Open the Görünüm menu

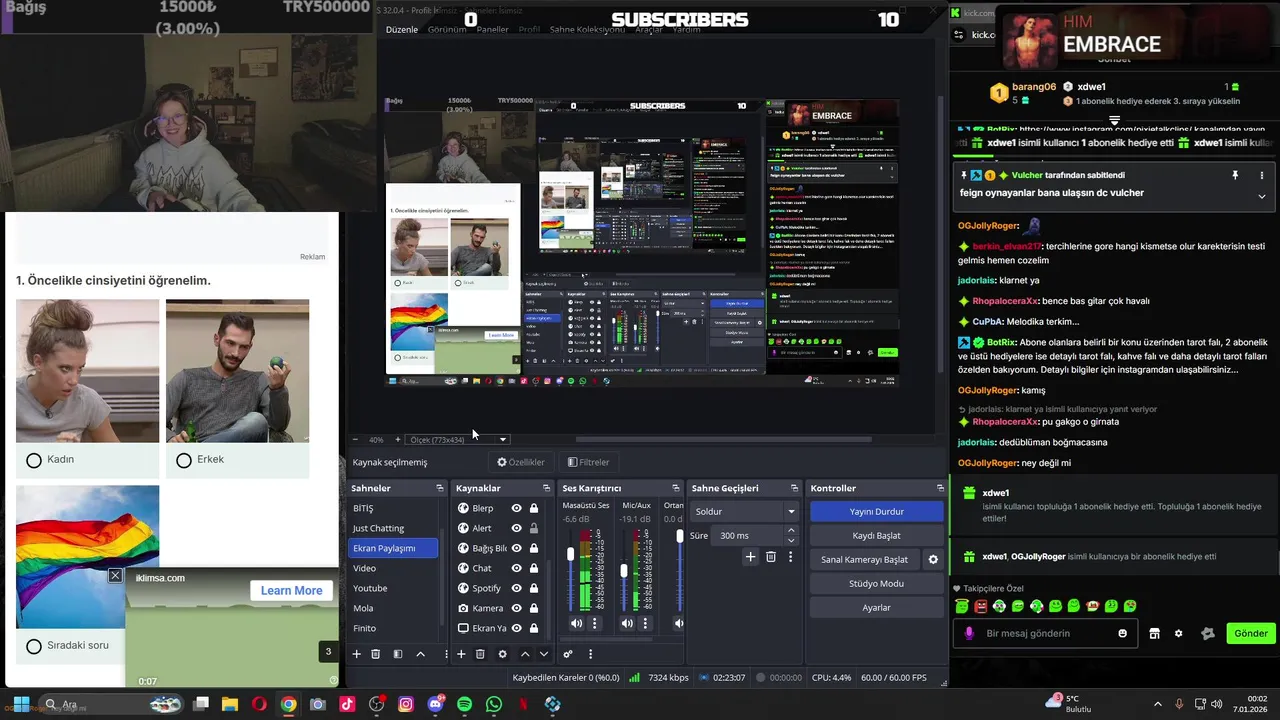coord(447,29)
